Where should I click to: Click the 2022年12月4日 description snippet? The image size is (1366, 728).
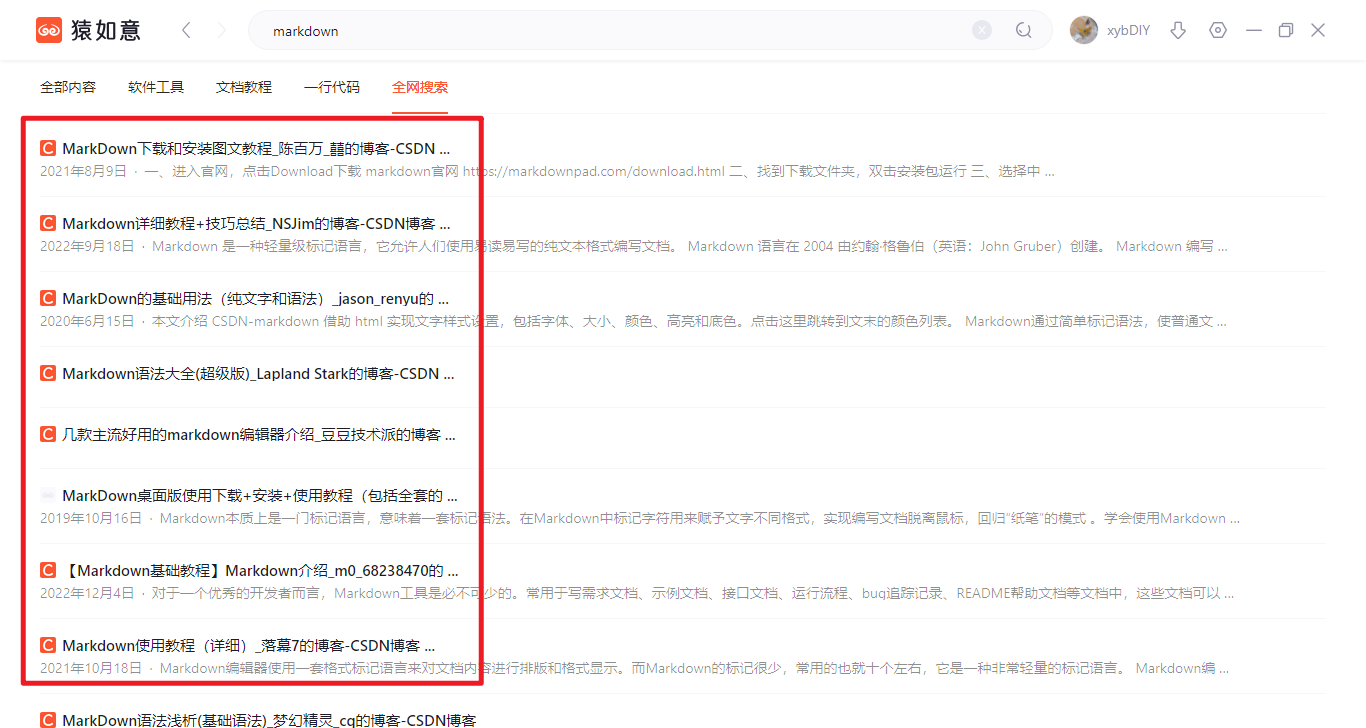pyautogui.click(x=637, y=593)
